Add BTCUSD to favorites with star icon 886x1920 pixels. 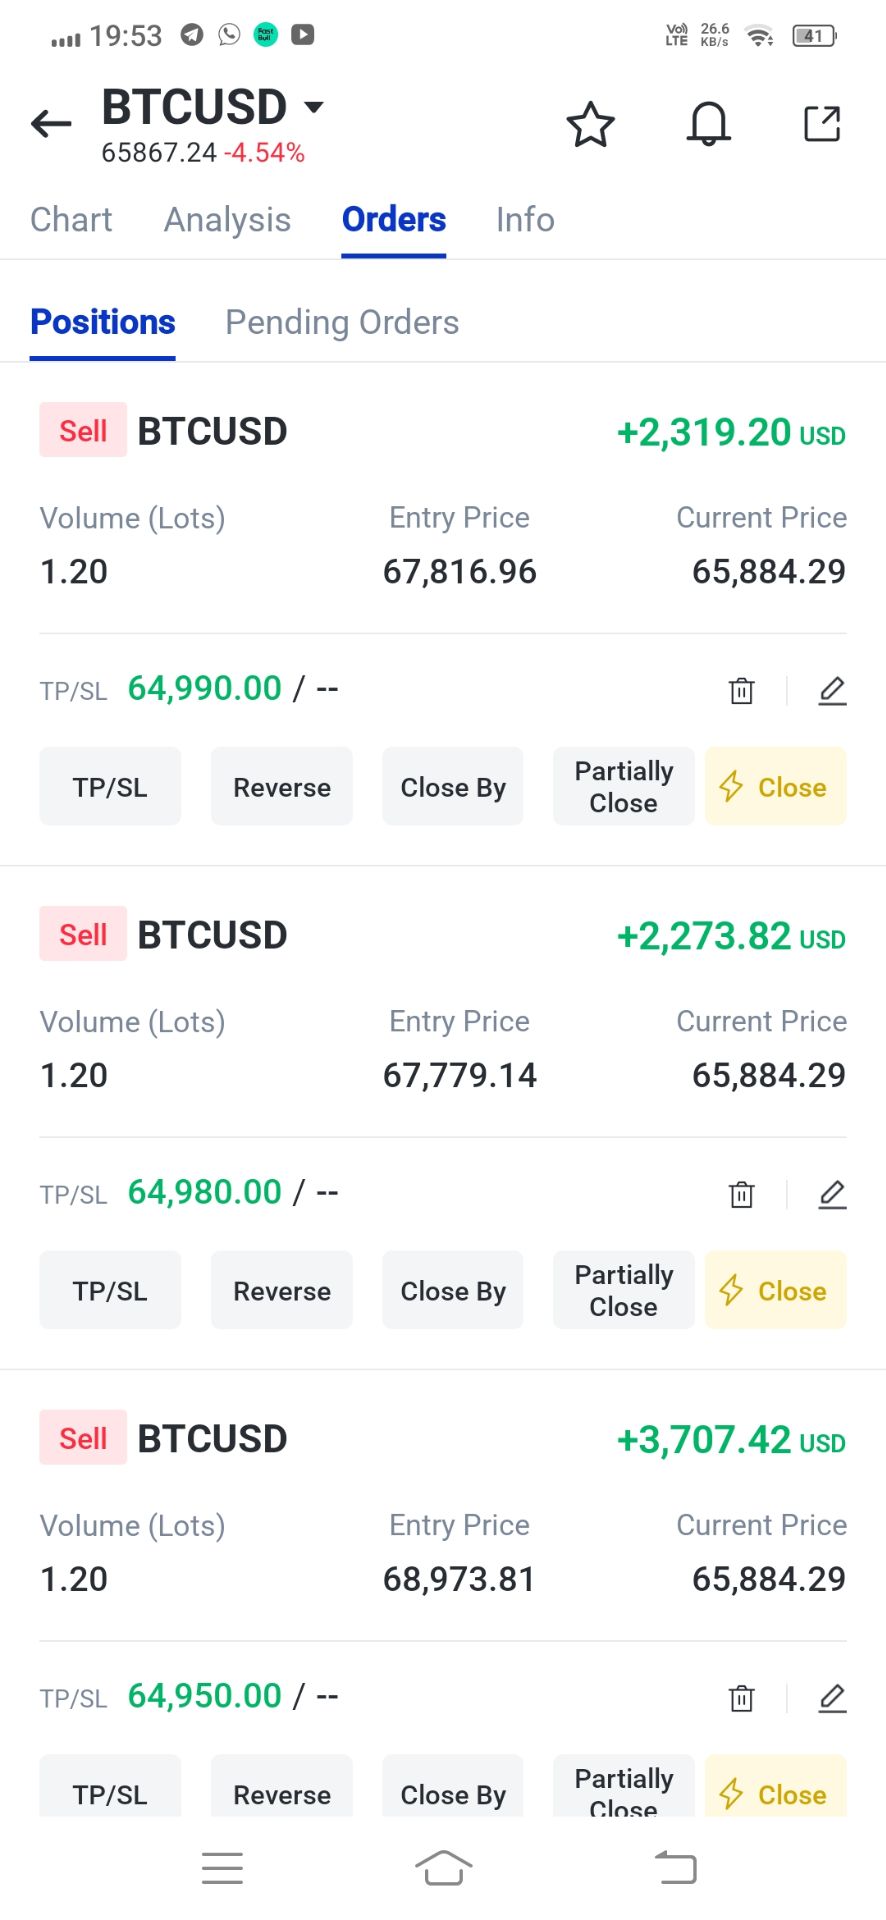pyautogui.click(x=590, y=125)
